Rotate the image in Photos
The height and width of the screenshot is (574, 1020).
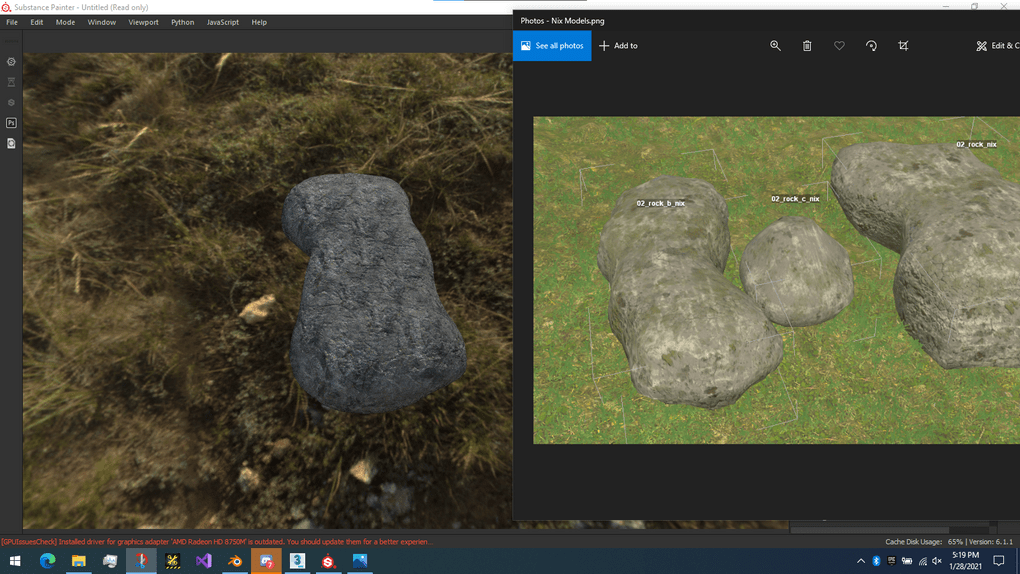871,46
